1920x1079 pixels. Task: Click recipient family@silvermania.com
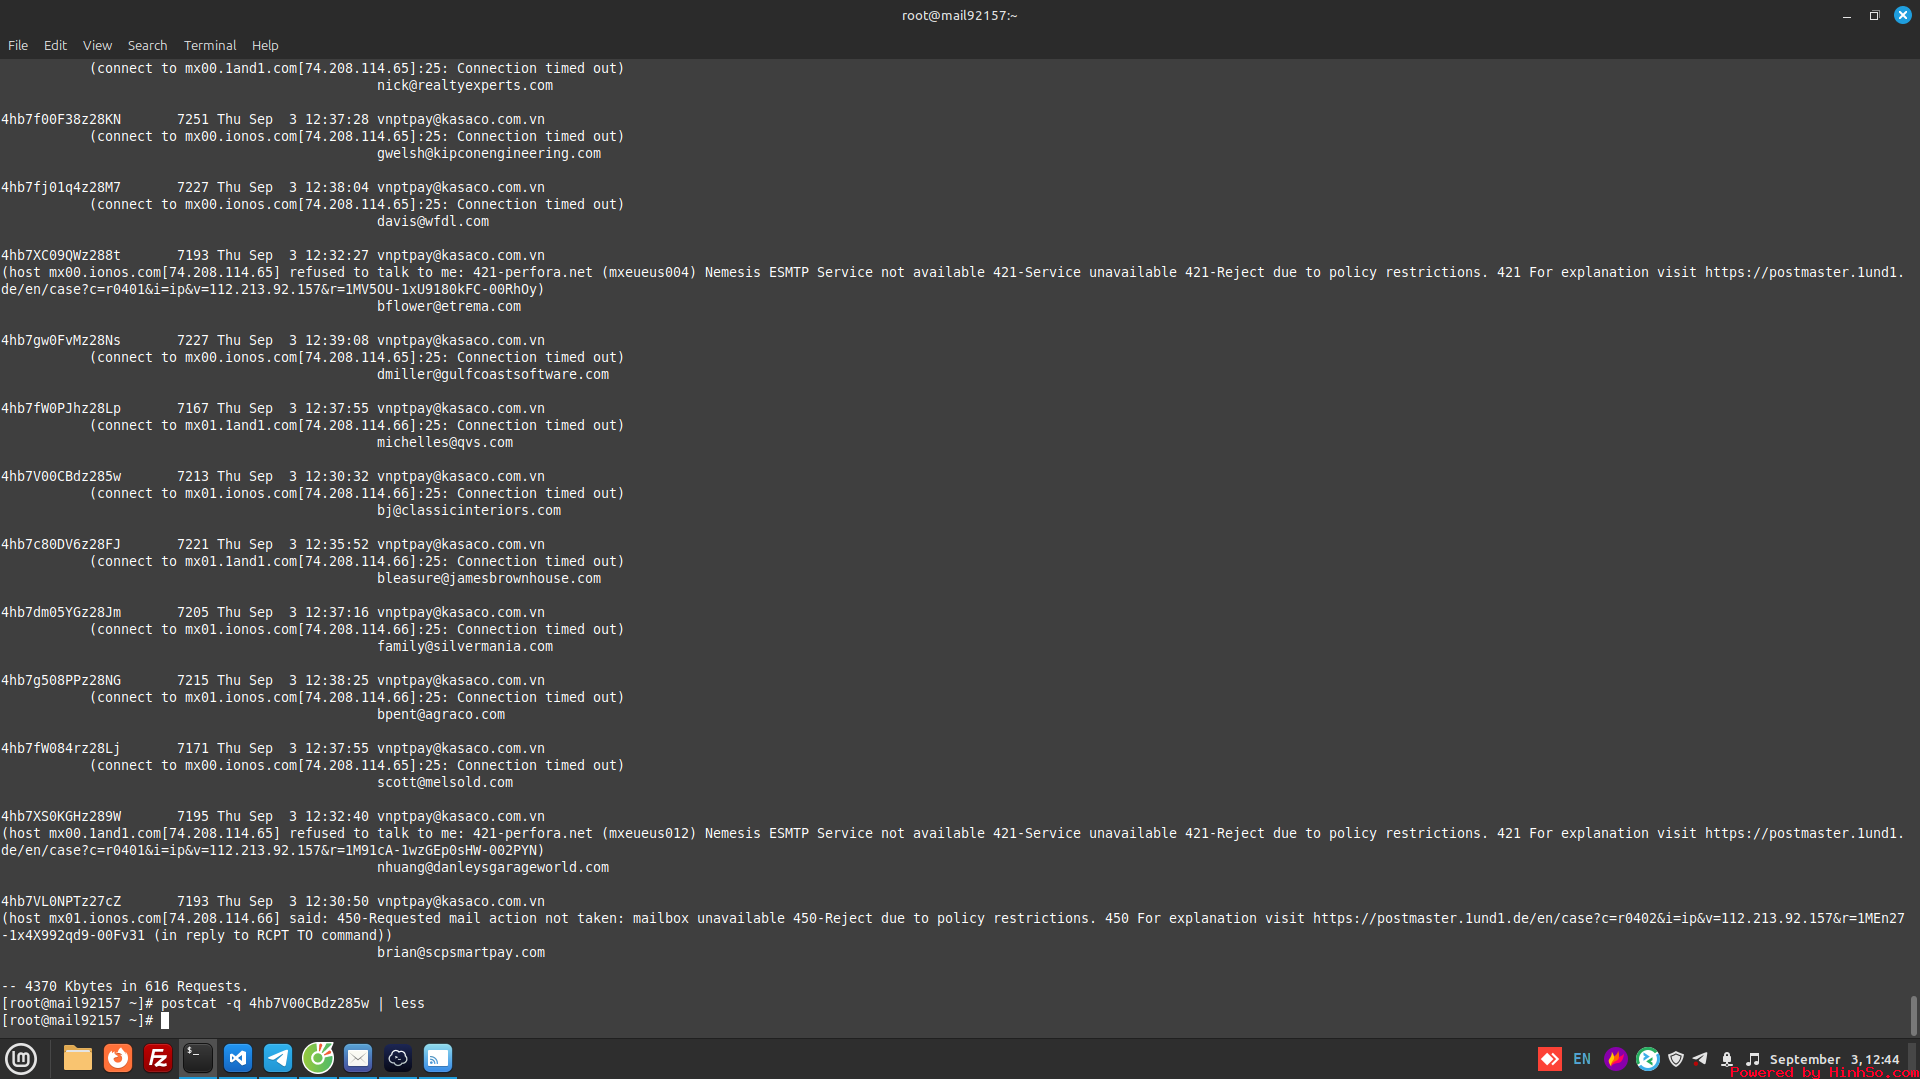tap(465, 646)
